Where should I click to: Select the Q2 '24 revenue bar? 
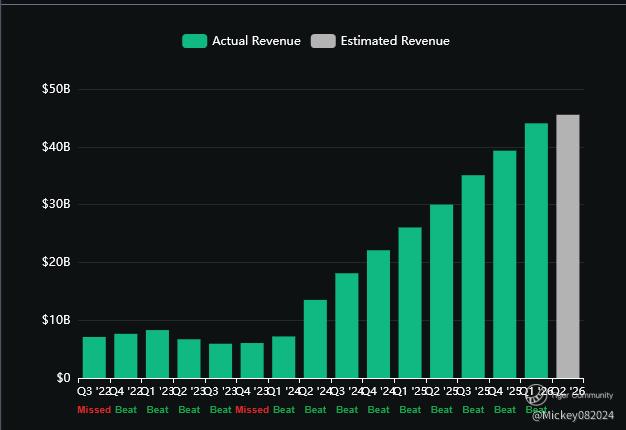[315, 338]
